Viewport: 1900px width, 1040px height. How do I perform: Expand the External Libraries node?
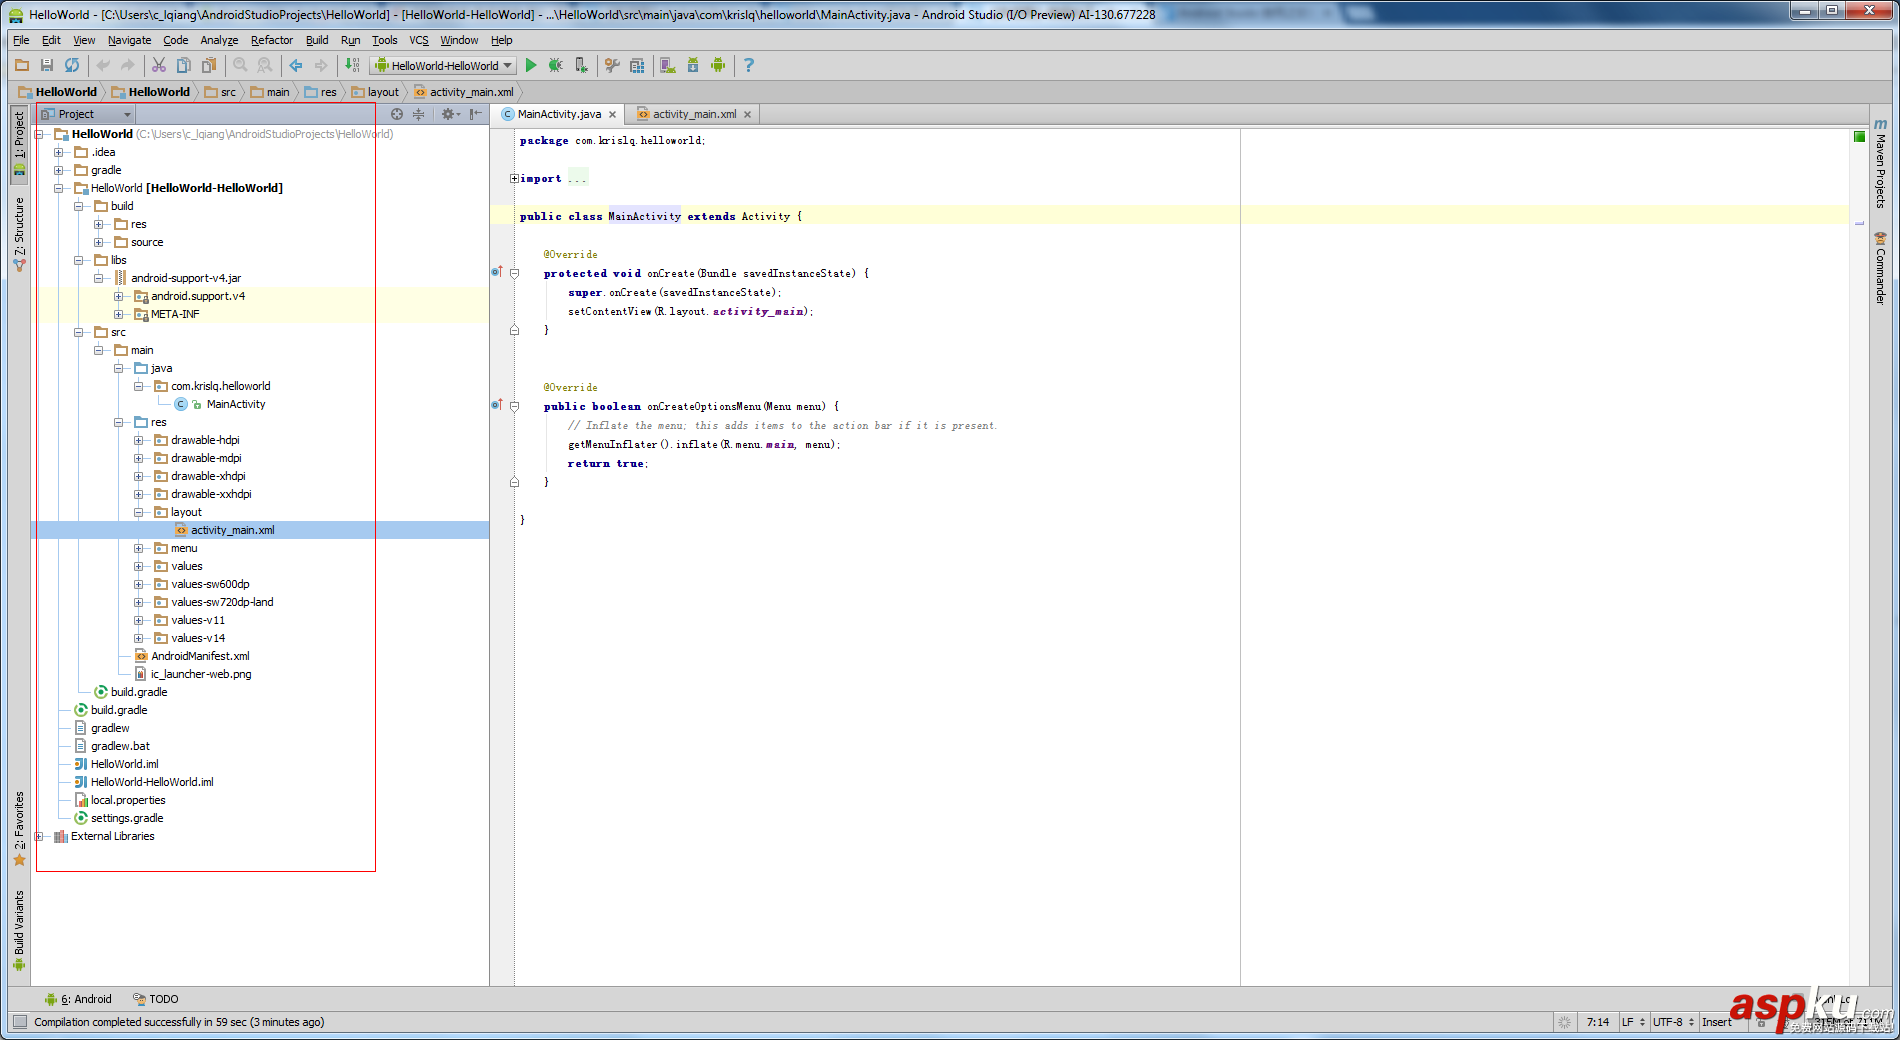tap(39, 836)
